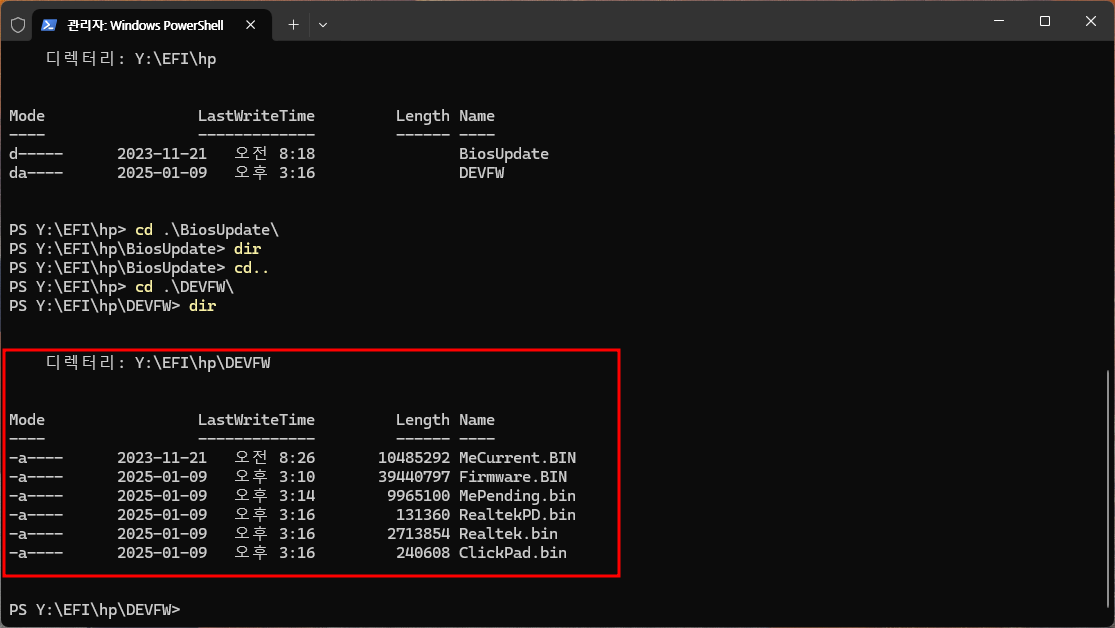Image resolution: width=1115 pixels, height=628 pixels.
Task: Click the 오후 3:10 timestamp of Firmware.BIN
Action: click(274, 477)
